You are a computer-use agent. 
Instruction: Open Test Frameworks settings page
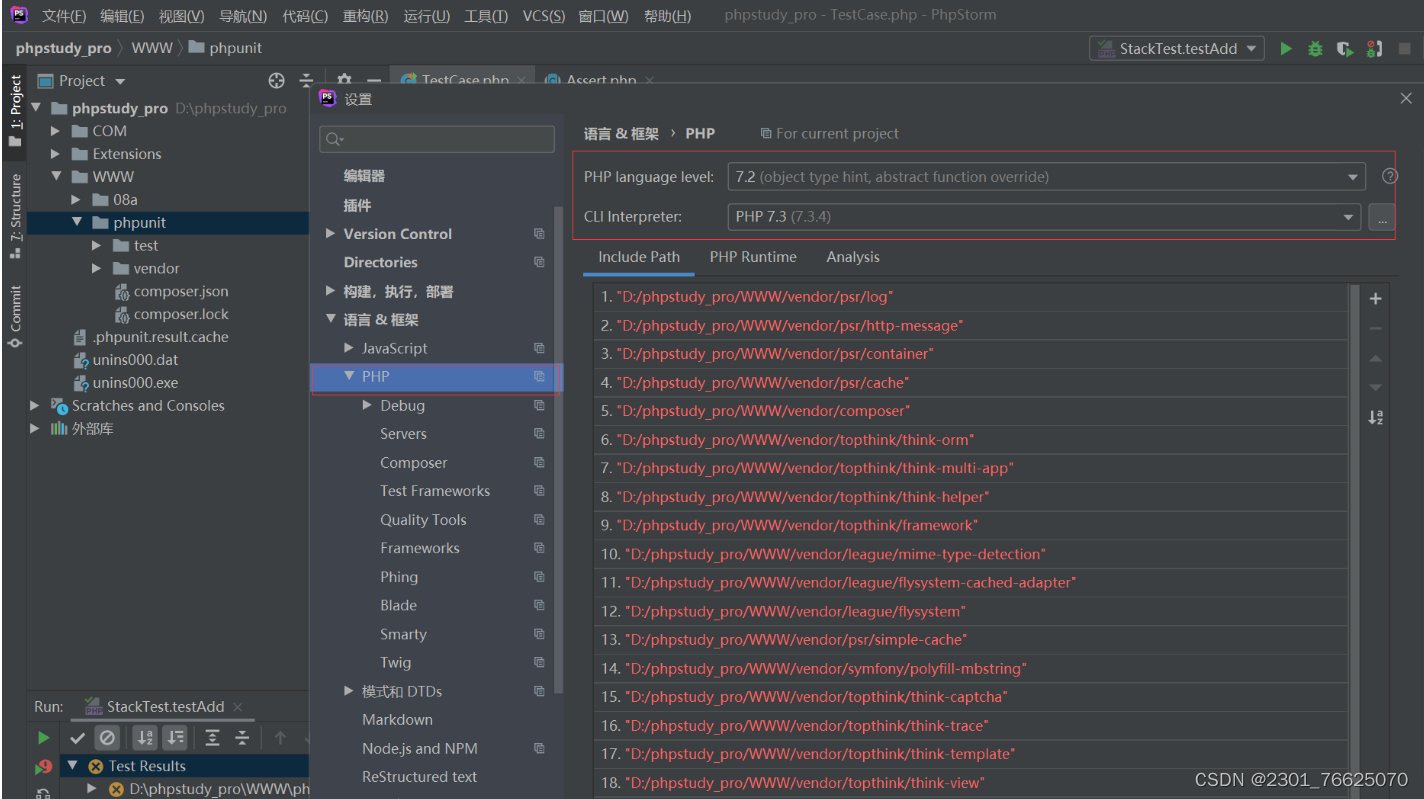coord(435,491)
